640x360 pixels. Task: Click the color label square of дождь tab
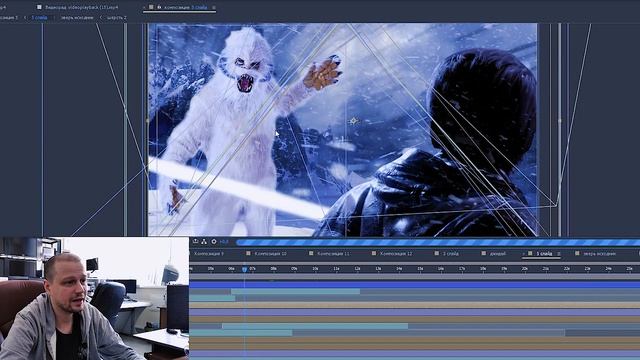click(484, 253)
